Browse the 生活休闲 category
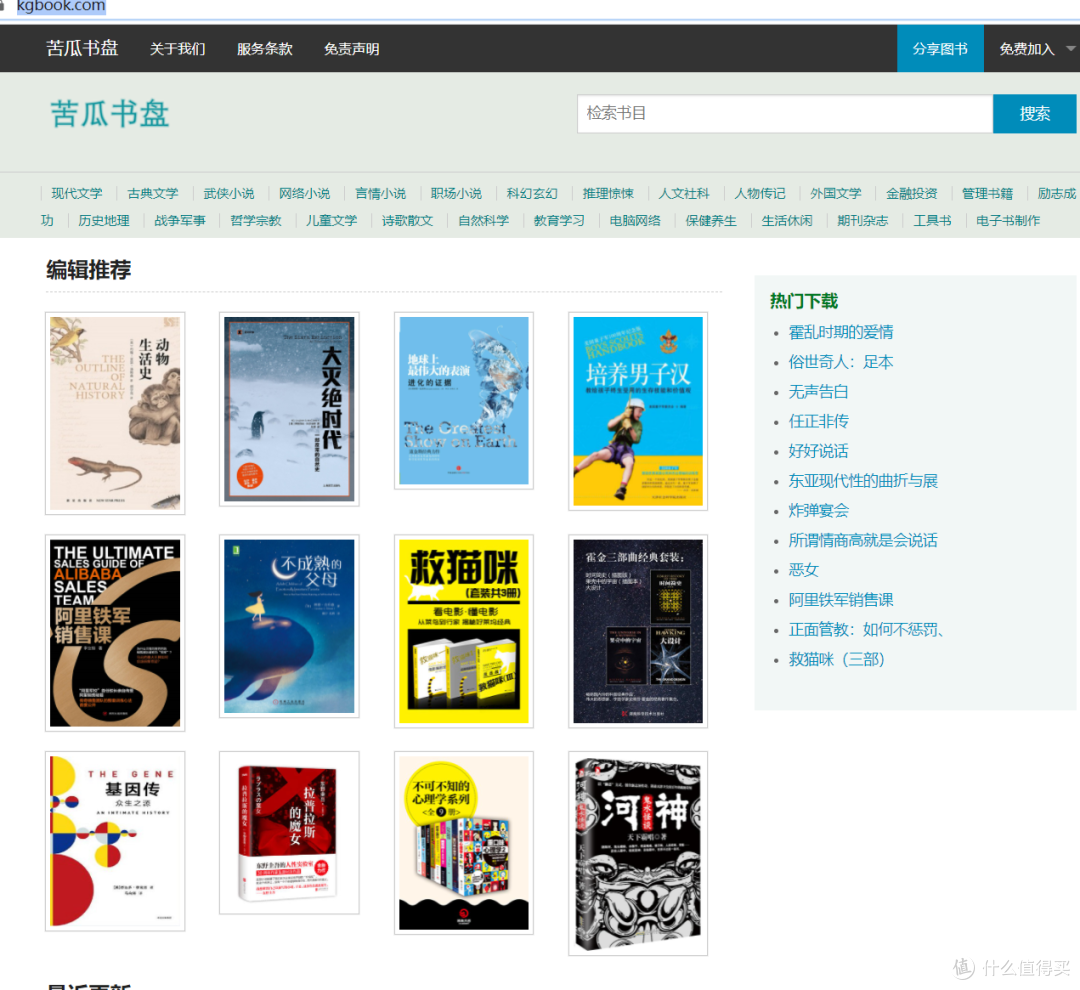This screenshot has width=1080, height=990. [x=787, y=220]
